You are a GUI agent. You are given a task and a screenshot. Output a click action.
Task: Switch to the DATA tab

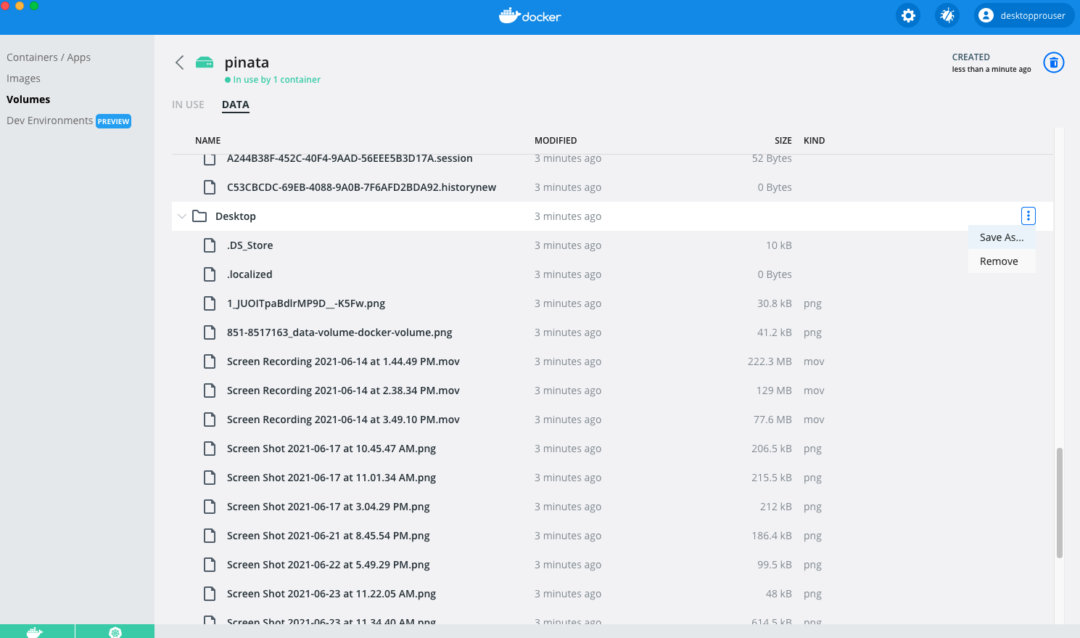coord(235,104)
